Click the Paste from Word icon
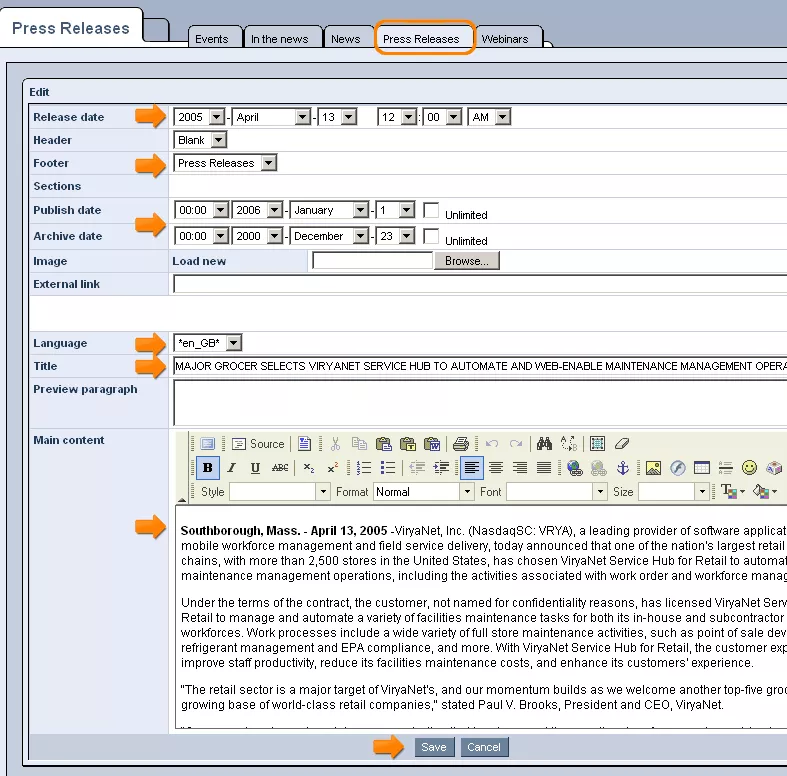Viewport: 787px width, 776px height. pos(432,444)
